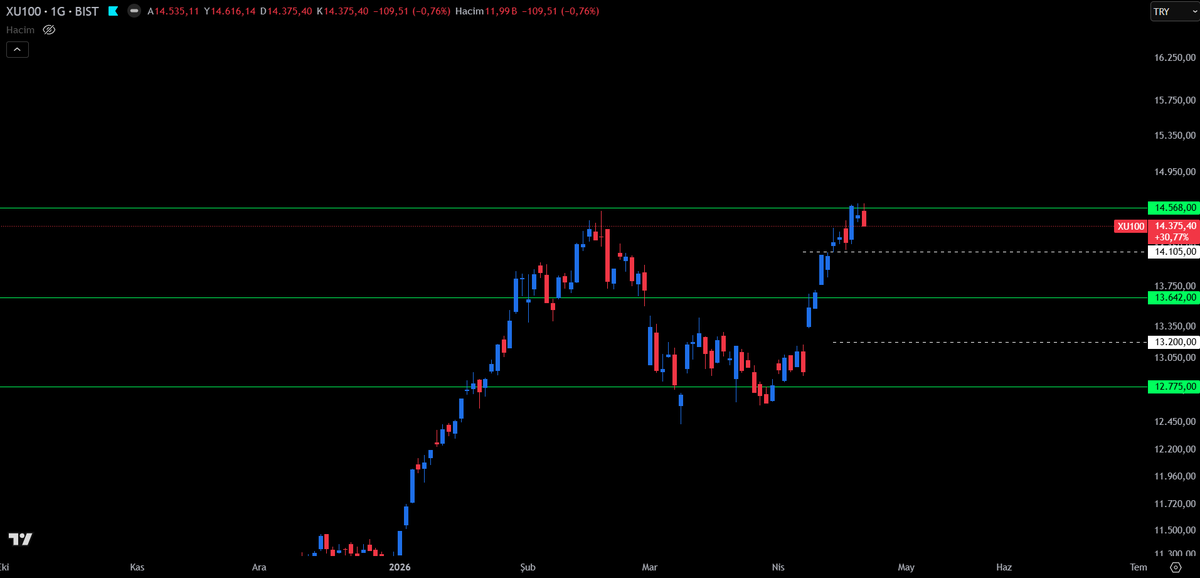The height and width of the screenshot is (578, 1200).
Task: Click the low value D14.375,40 in the legend
Action: point(287,12)
